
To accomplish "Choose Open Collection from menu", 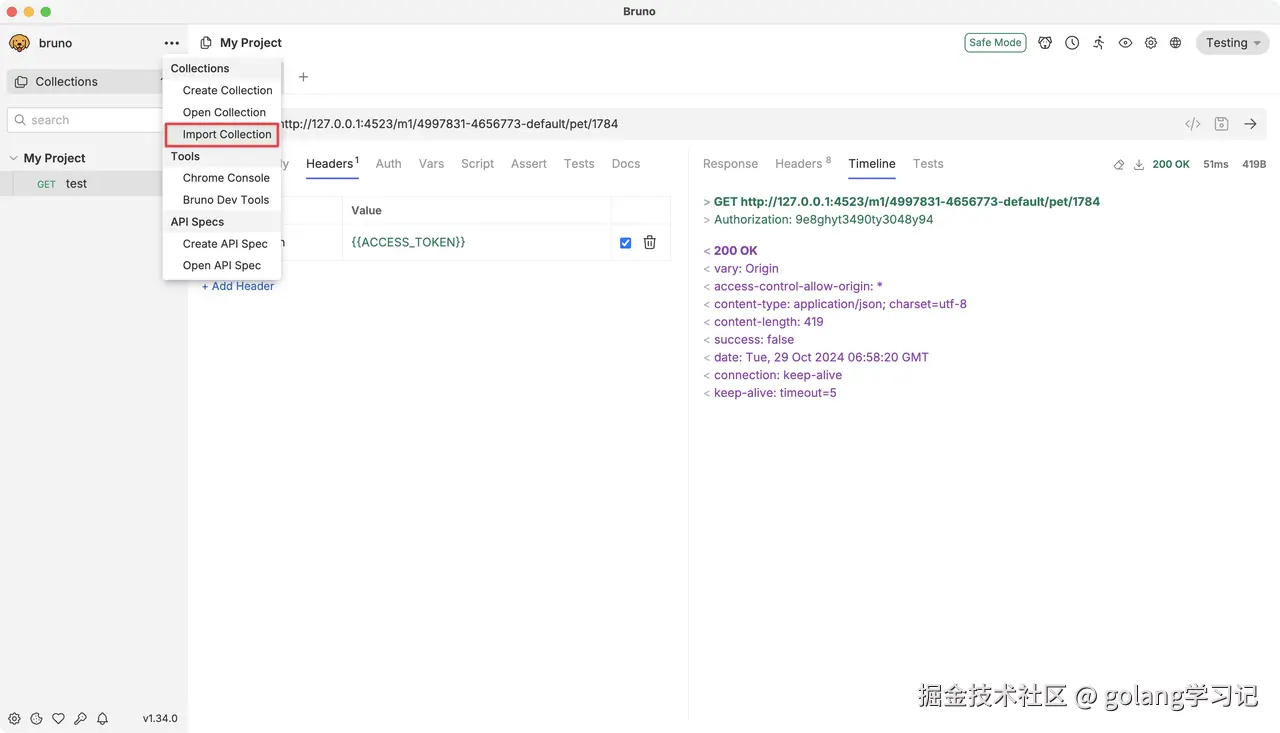I will click(224, 112).
